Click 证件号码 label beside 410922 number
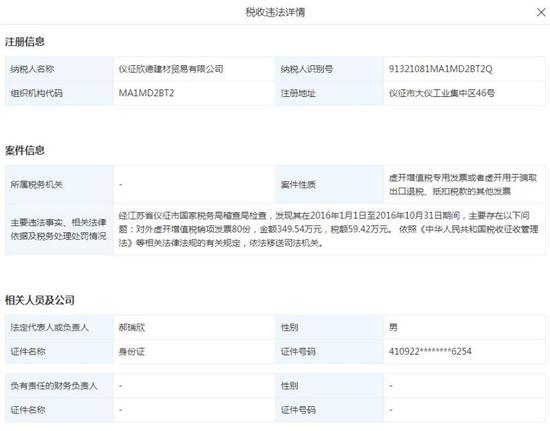This screenshot has height=431, width=550. (x=329, y=351)
